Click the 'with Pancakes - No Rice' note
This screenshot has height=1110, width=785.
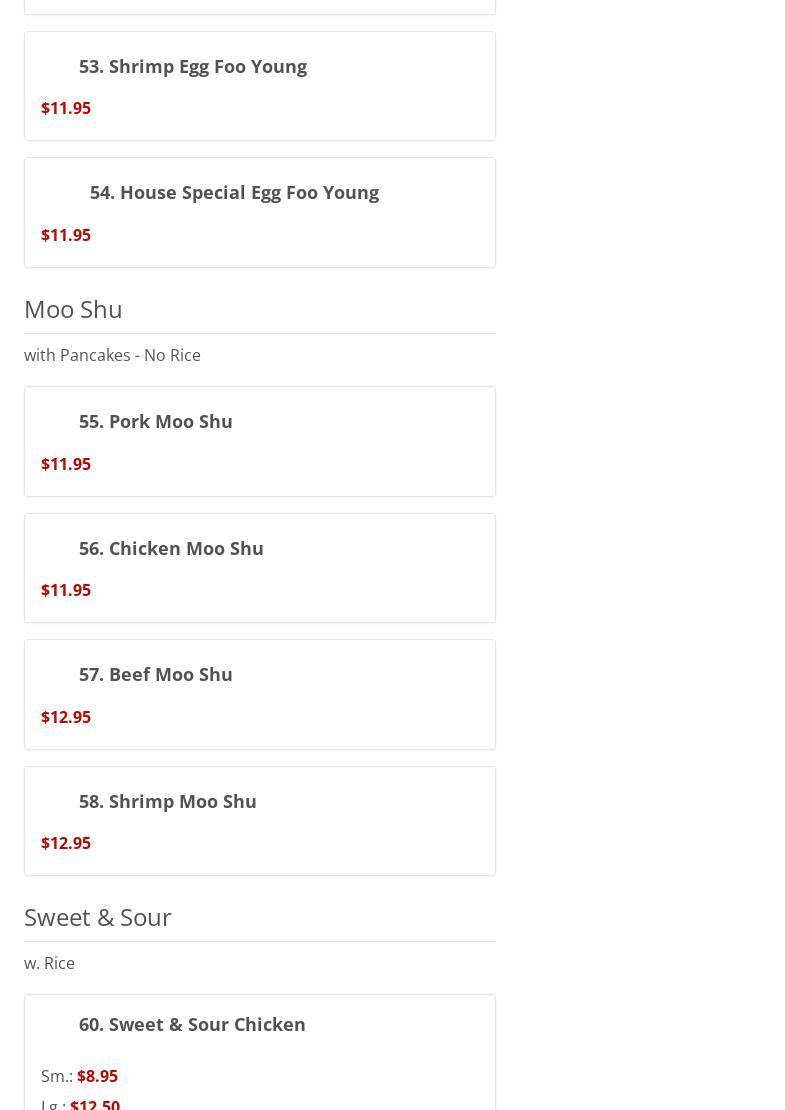112,355
